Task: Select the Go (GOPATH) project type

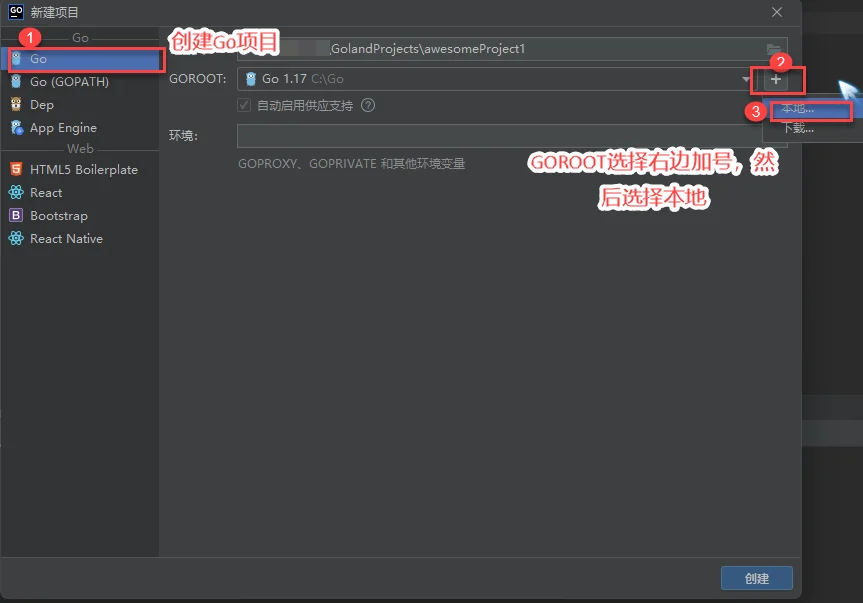Action: coord(80,82)
